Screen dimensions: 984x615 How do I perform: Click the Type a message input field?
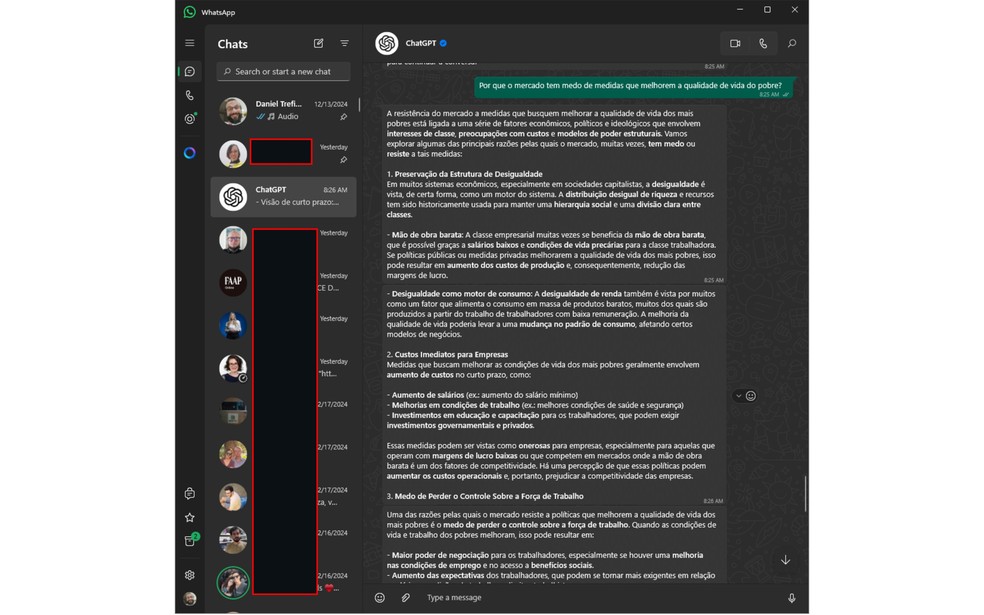pos(500,597)
